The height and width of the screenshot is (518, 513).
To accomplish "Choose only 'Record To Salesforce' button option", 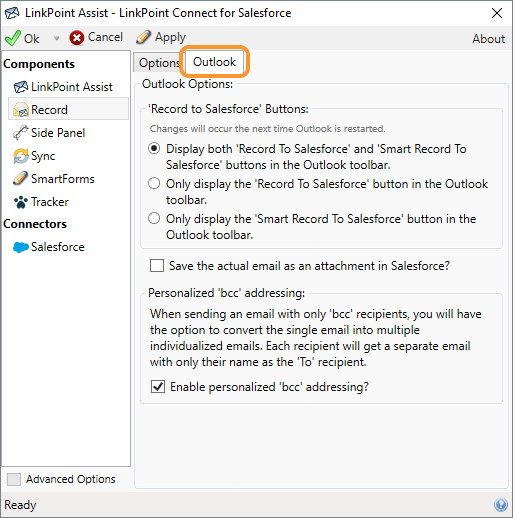I will coord(154,183).
